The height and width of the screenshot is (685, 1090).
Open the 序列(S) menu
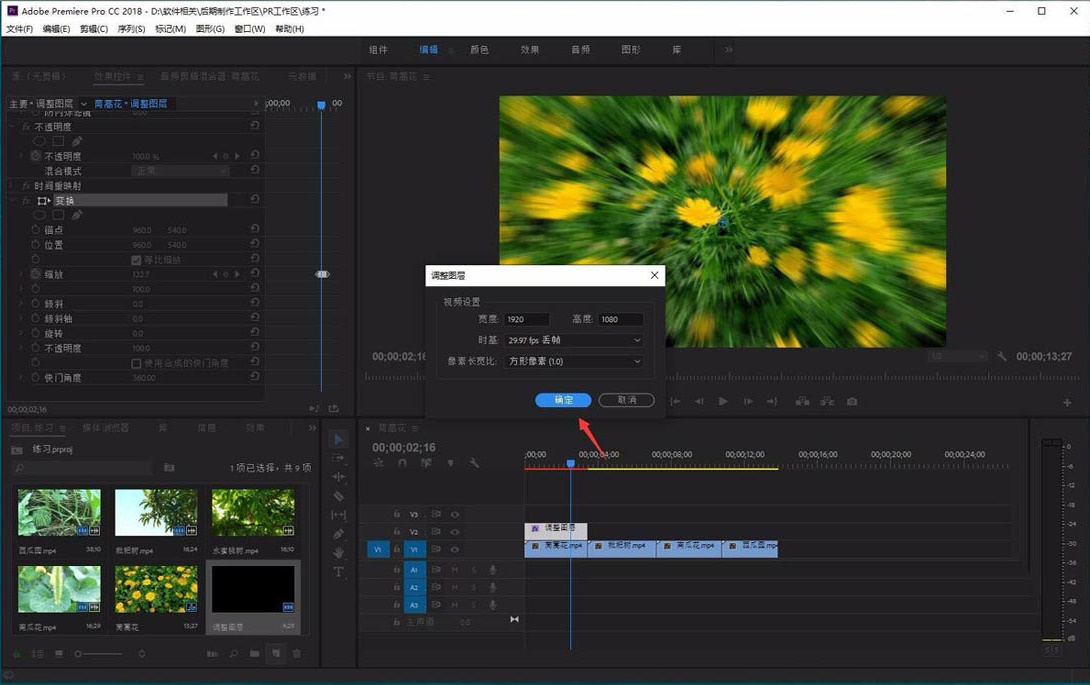tap(131, 29)
